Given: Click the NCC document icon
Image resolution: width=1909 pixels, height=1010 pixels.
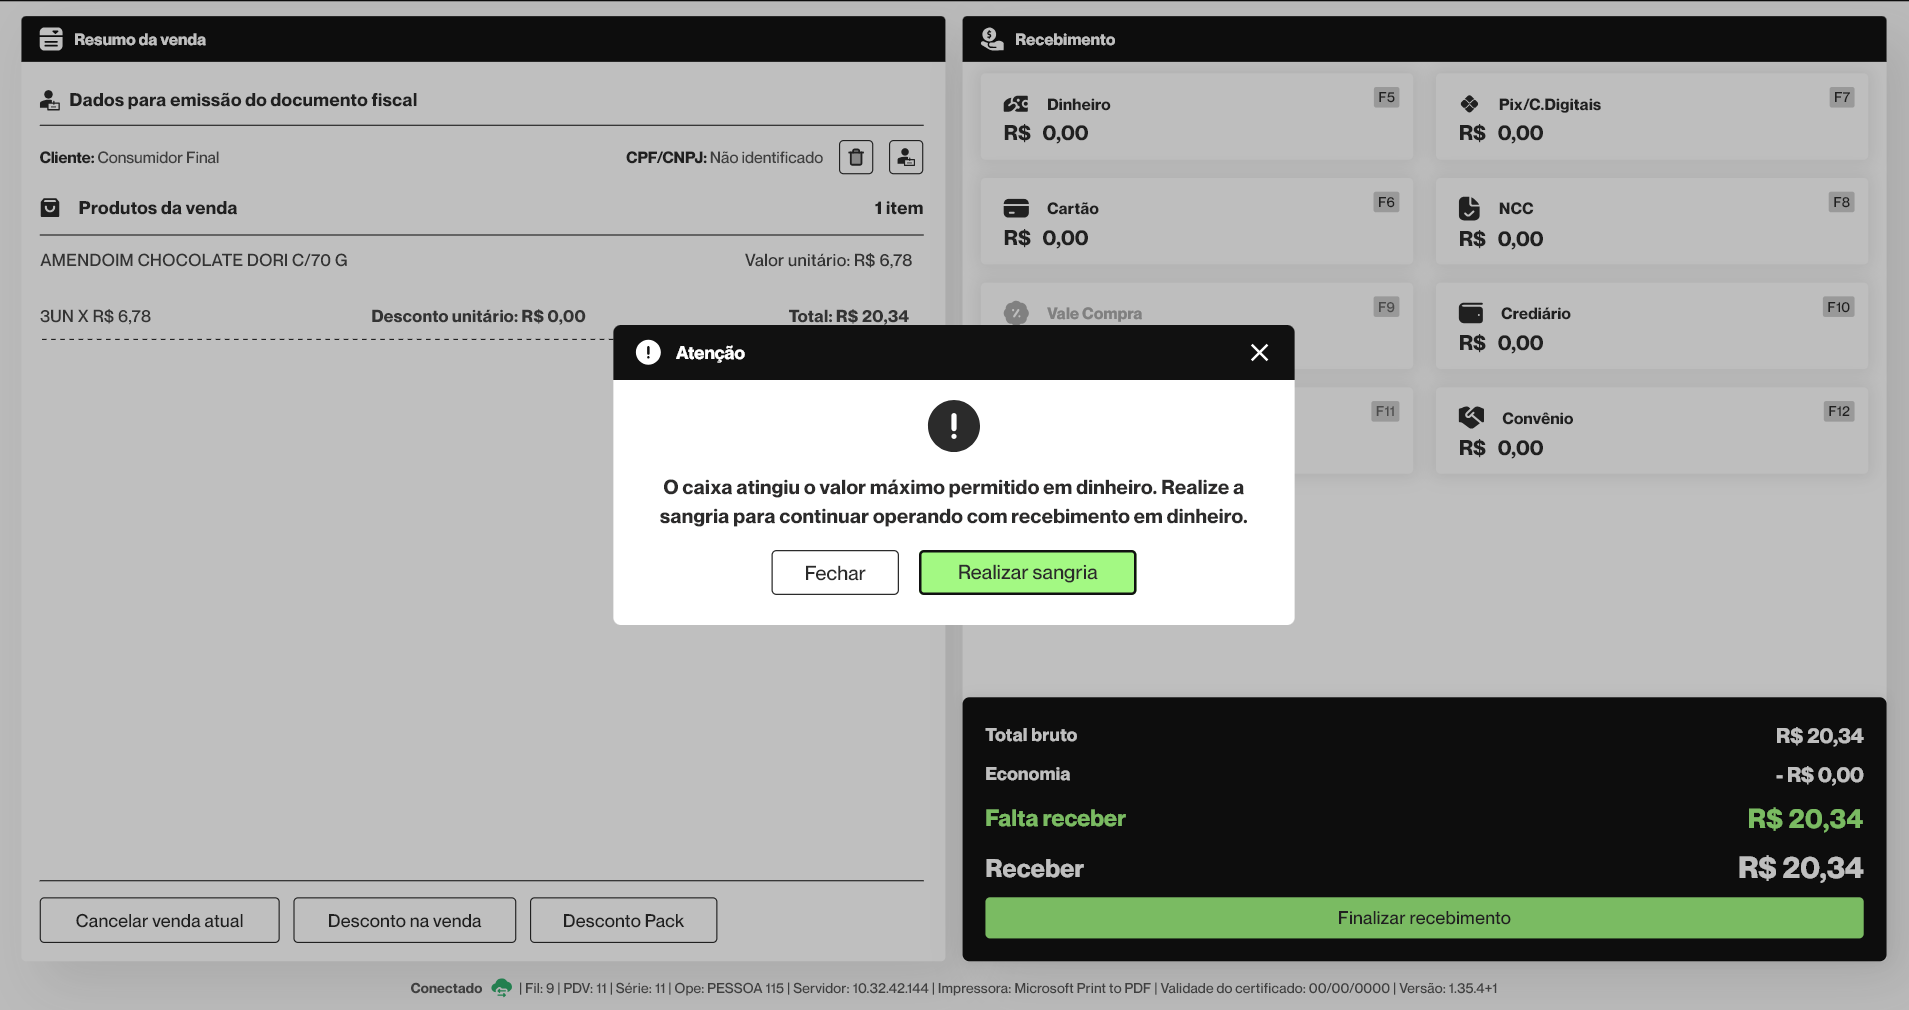Looking at the screenshot, I should tap(1469, 208).
